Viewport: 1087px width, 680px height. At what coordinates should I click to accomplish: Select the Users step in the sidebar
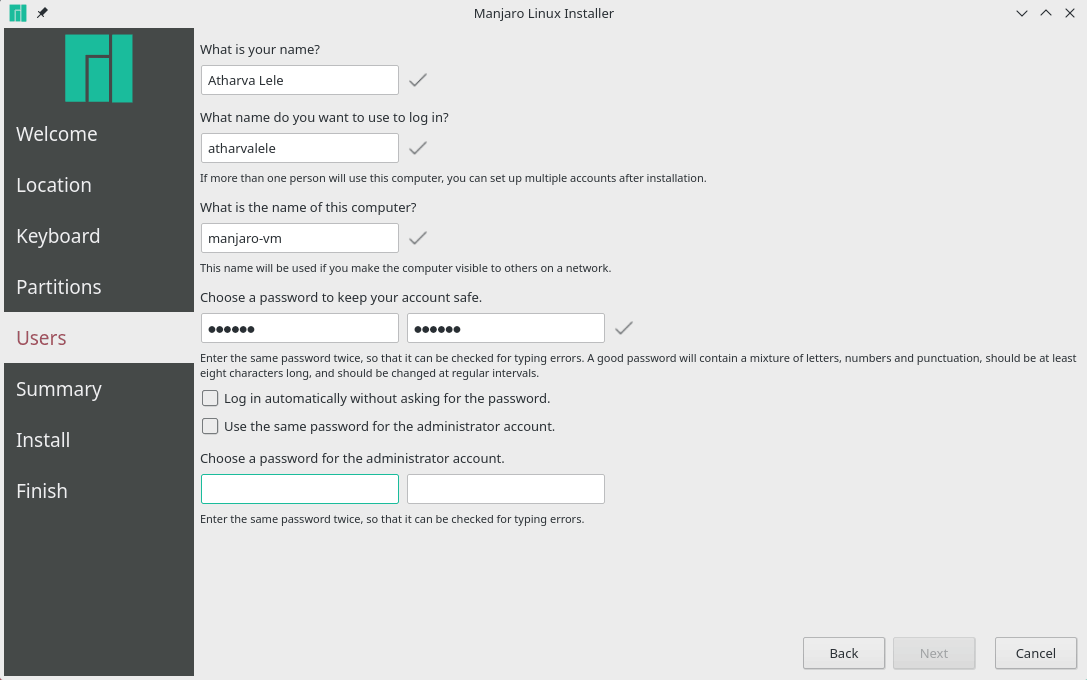click(x=41, y=337)
